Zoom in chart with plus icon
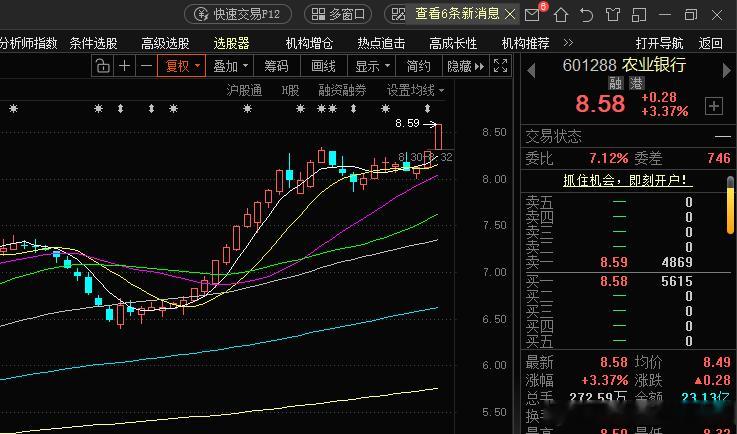 [x=125, y=66]
